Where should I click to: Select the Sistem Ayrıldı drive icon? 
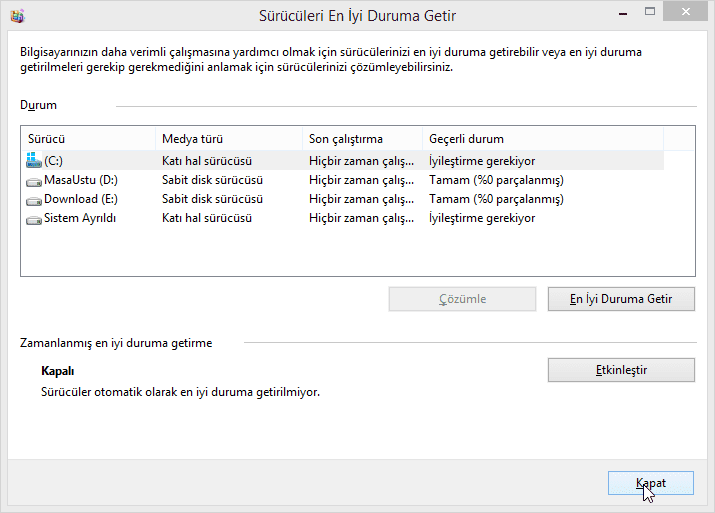pyautogui.click(x=34, y=220)
